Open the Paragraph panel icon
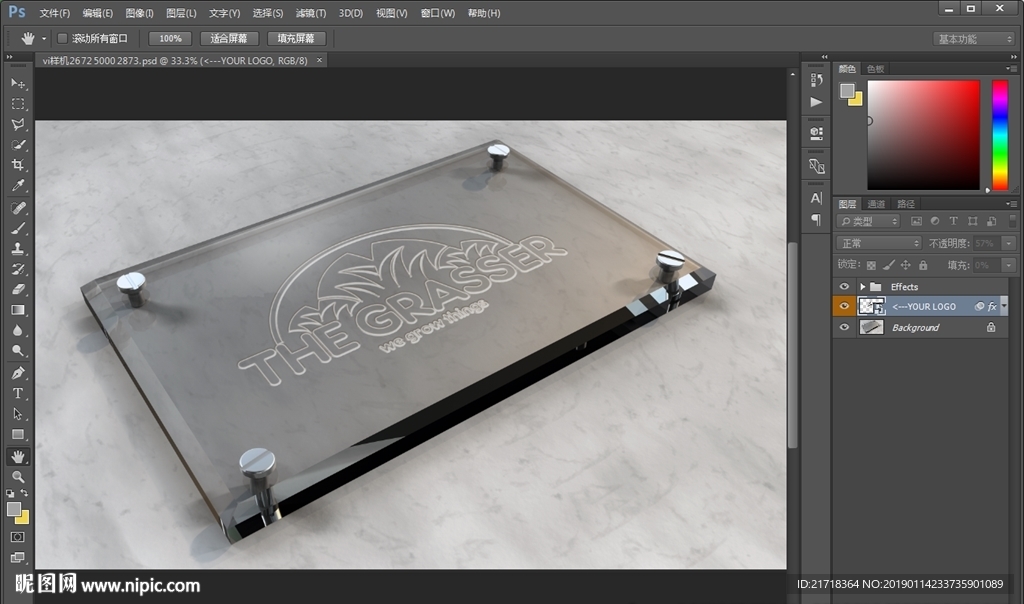Image resolution: width=1024 pixels, height=604 pixels. [x=816, y=219]
